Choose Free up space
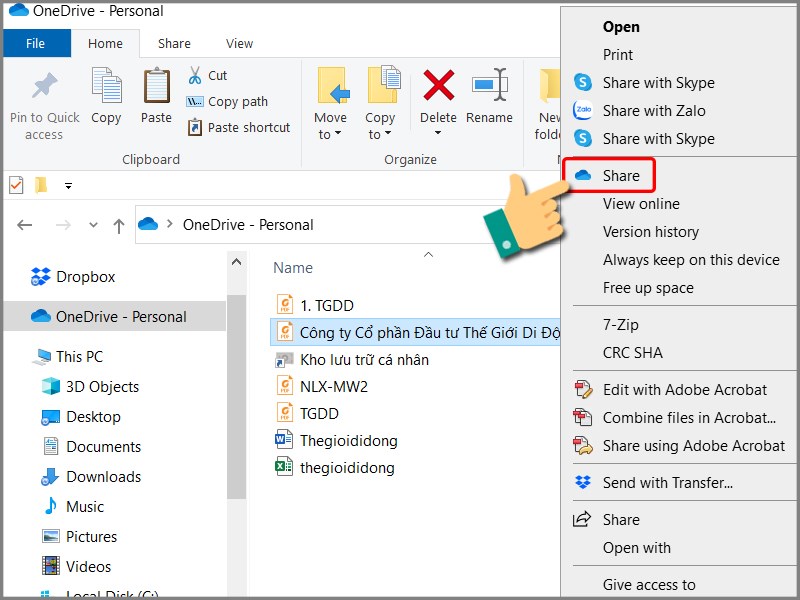Image resolution: width=800 pixels, height=600 pixels. coord(648,288)
